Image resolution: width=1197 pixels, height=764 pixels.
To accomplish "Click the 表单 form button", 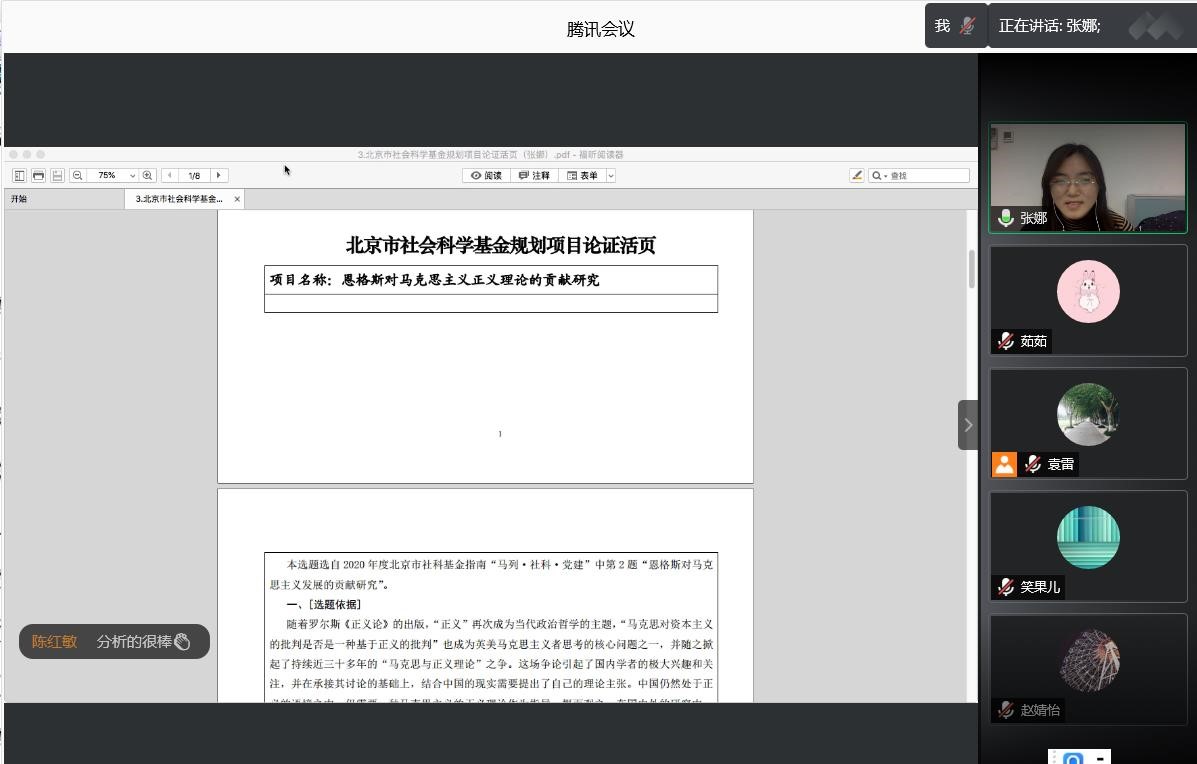I will click(x=583, y=176).
